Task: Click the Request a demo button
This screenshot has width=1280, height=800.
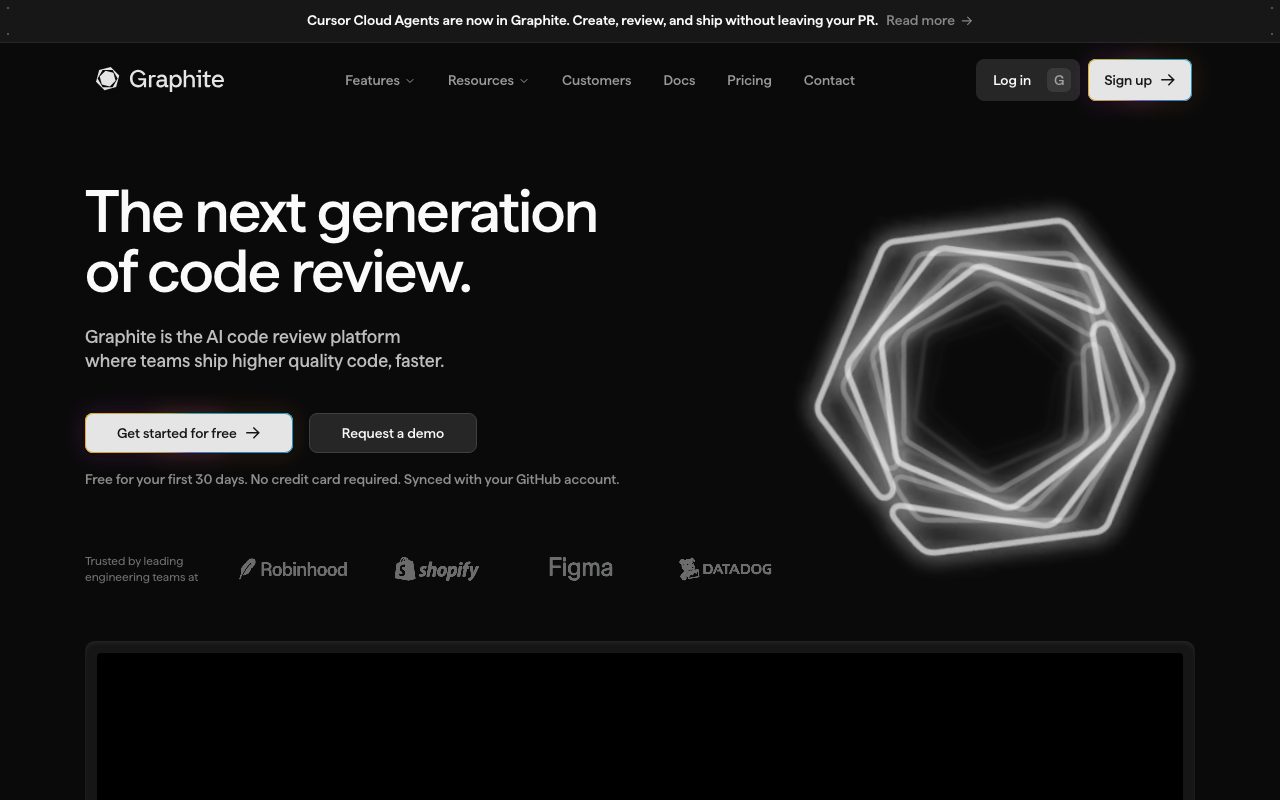Action: [x=393, y=433]
